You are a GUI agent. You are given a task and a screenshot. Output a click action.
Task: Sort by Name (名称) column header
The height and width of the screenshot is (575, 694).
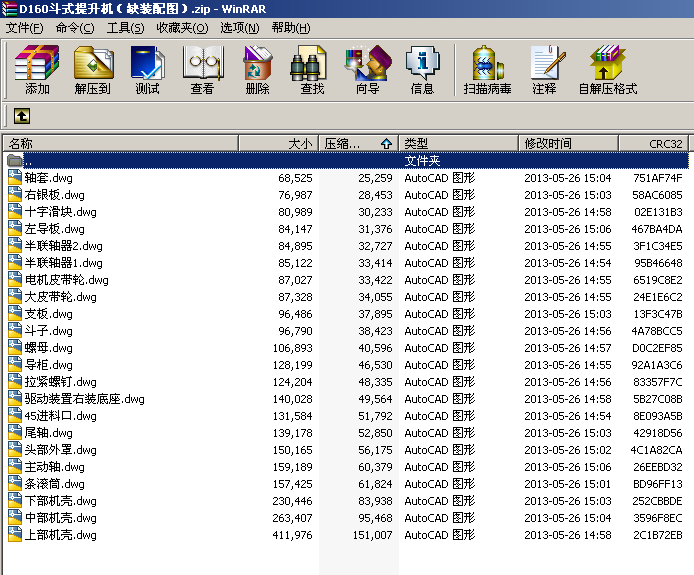coord(121,143)
